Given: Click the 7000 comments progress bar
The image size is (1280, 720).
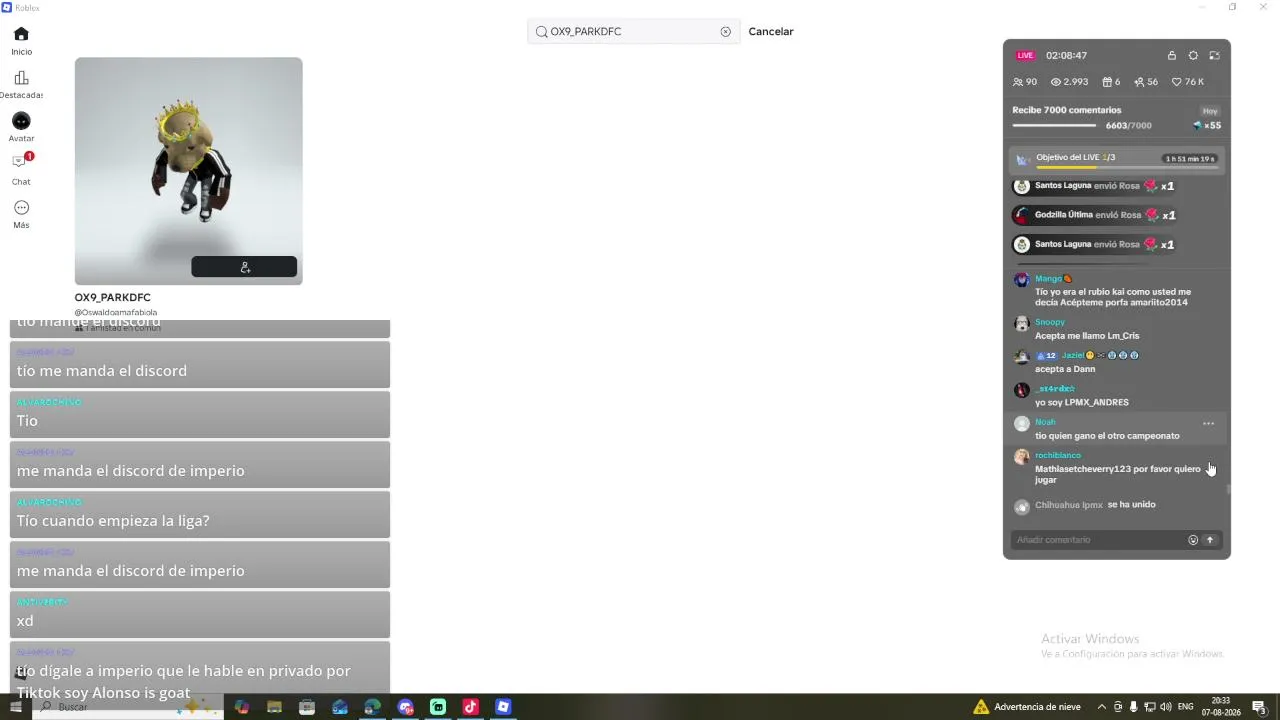Looking at the screenshot, I should (1054, 126).
